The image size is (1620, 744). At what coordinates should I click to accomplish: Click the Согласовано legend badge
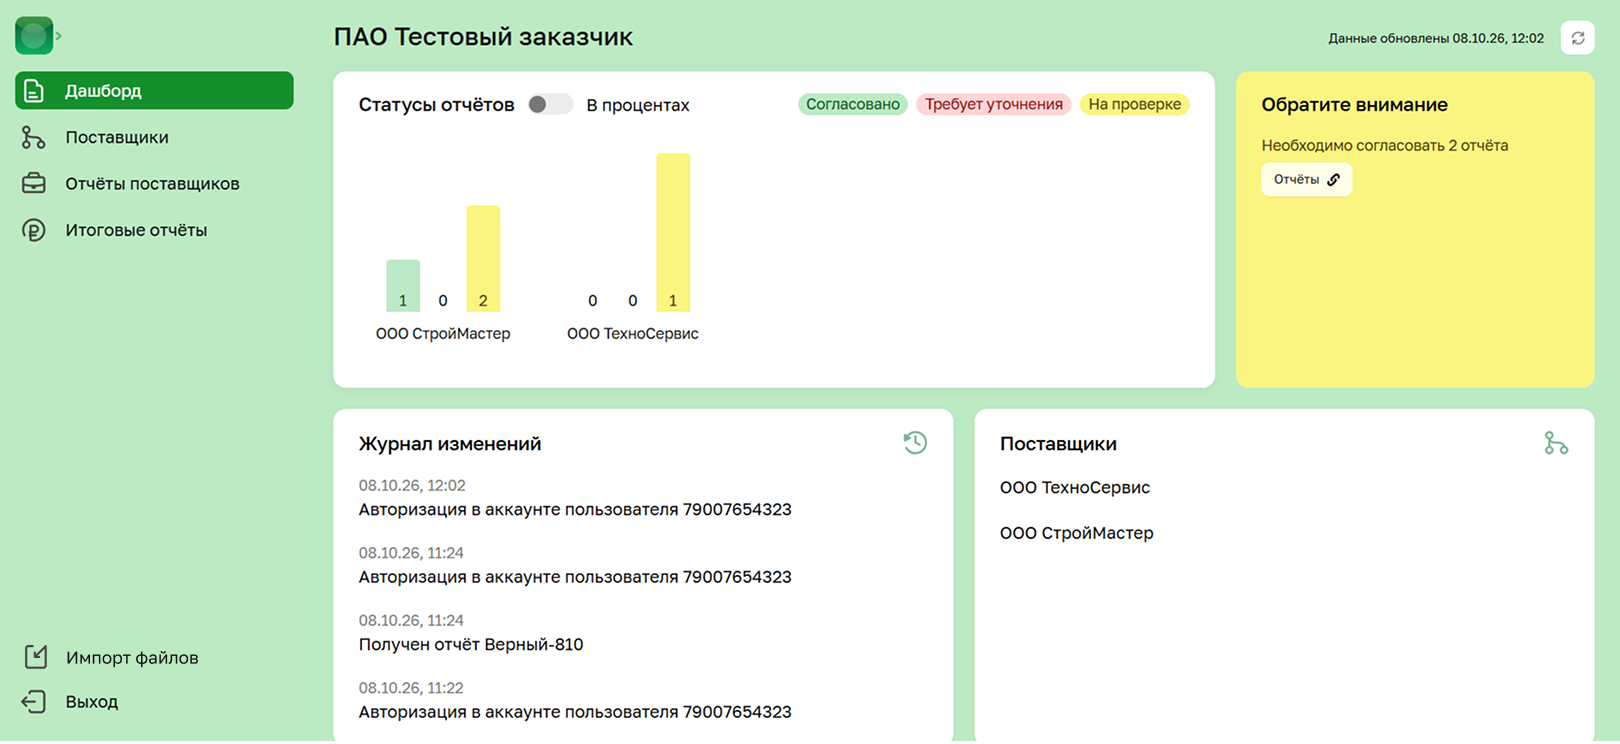click(x=853, y=104)
